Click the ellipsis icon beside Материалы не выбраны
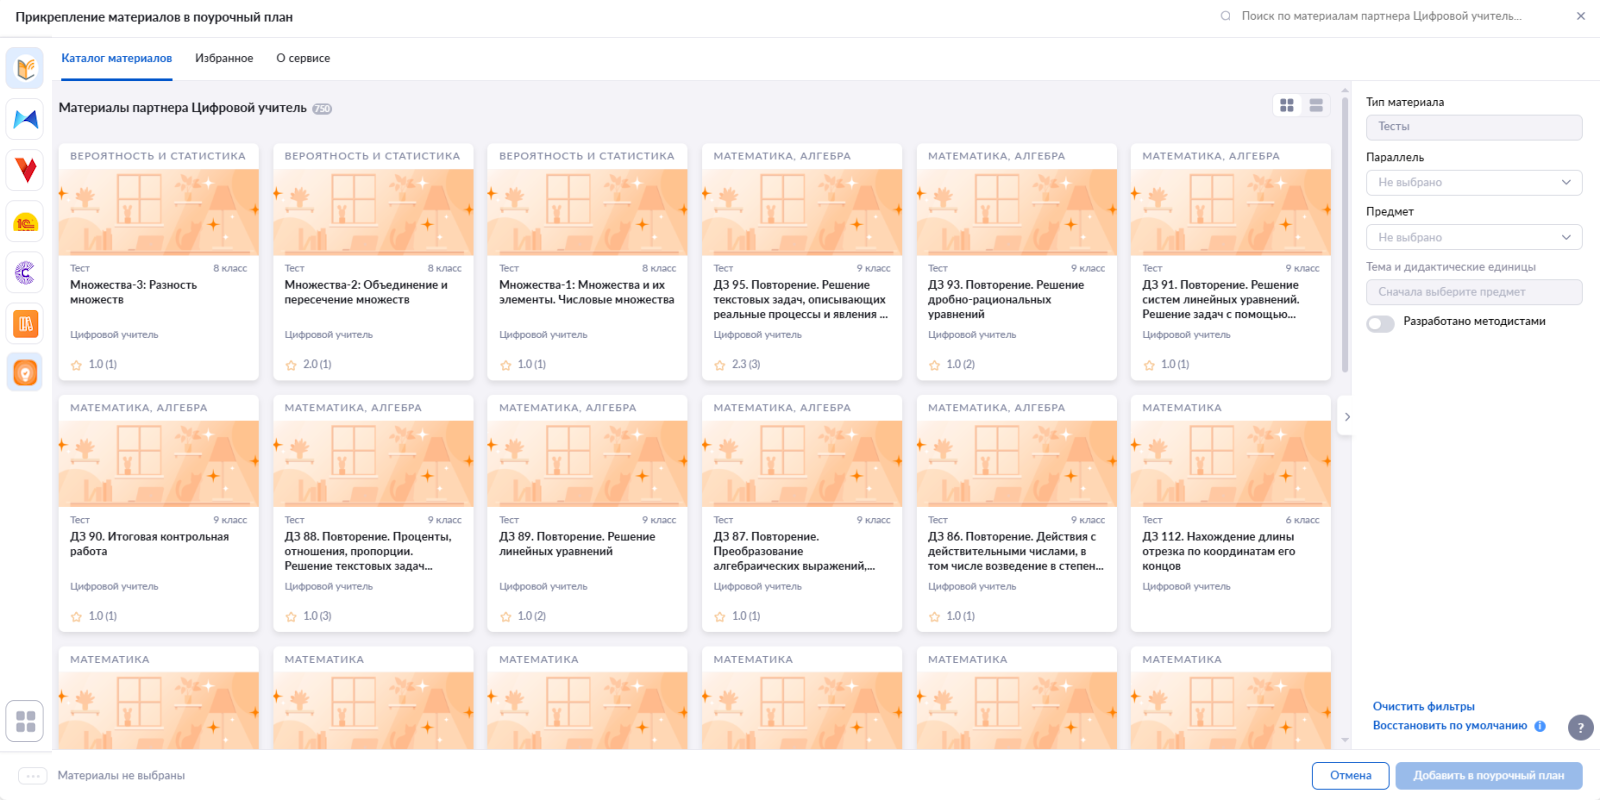This screenshot has height=800, width=1600. [33, 776]
